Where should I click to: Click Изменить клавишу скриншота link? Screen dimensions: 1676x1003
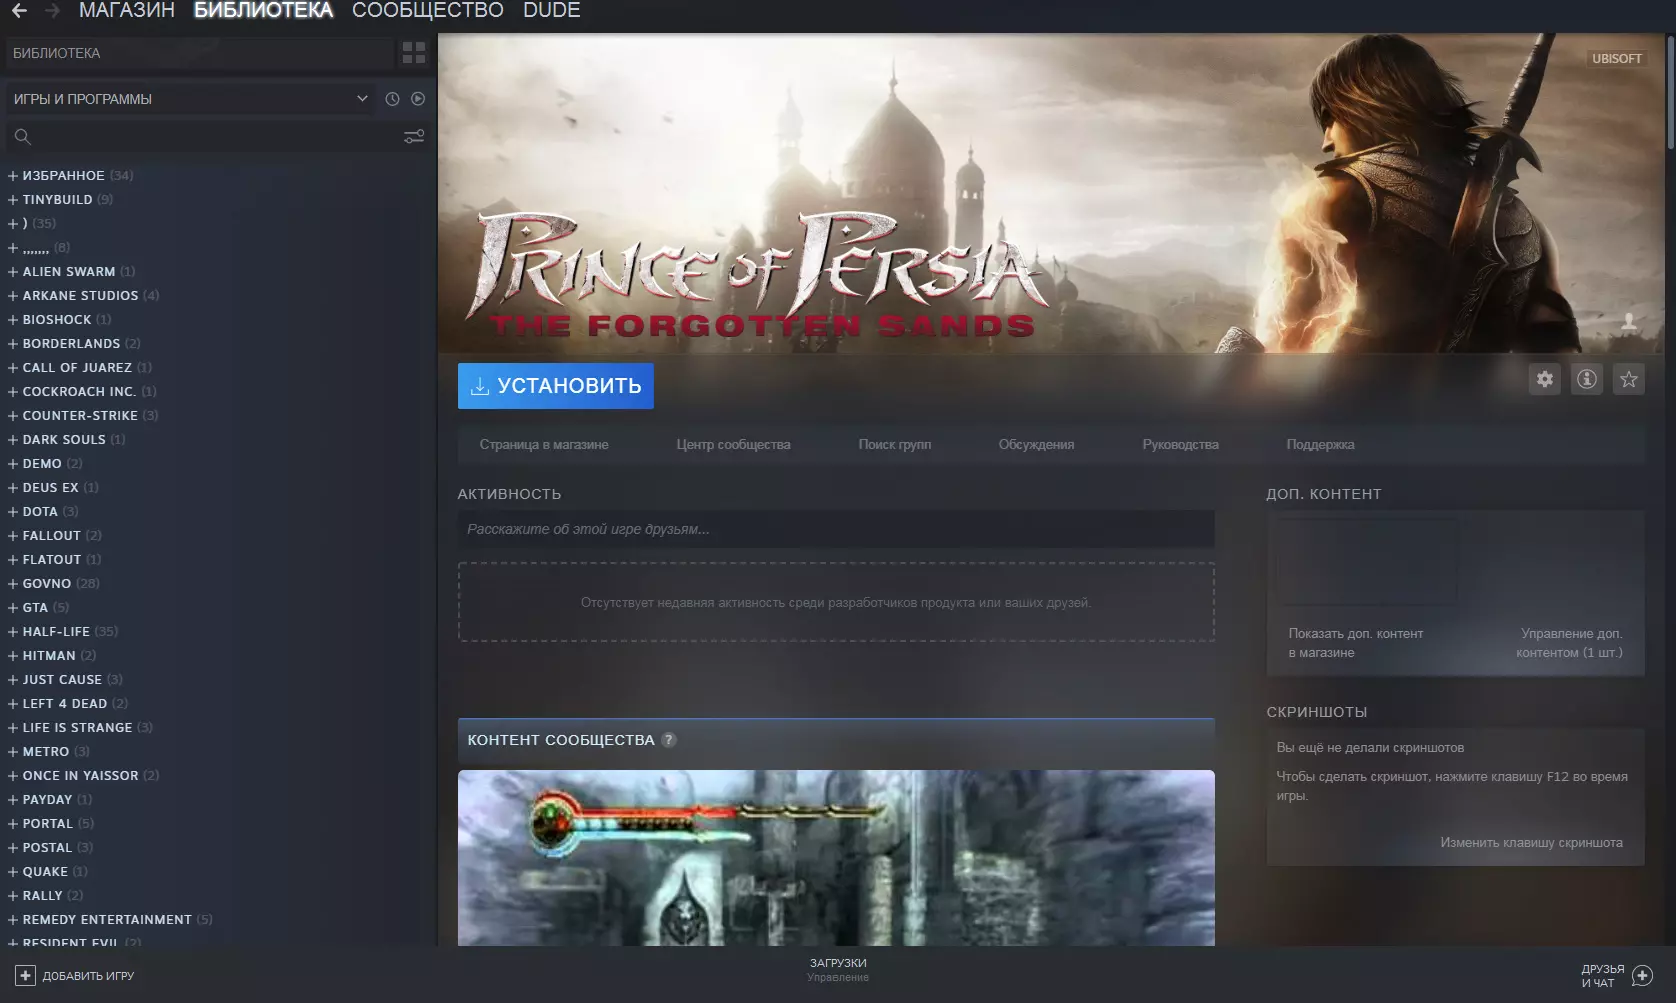pyautogui.click(x=1532, y=843)
